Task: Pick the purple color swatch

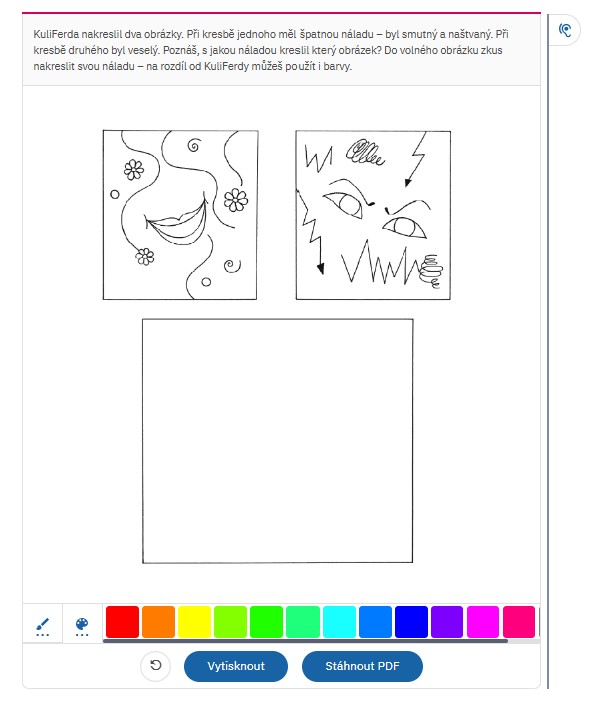Action: coord(447,622)
